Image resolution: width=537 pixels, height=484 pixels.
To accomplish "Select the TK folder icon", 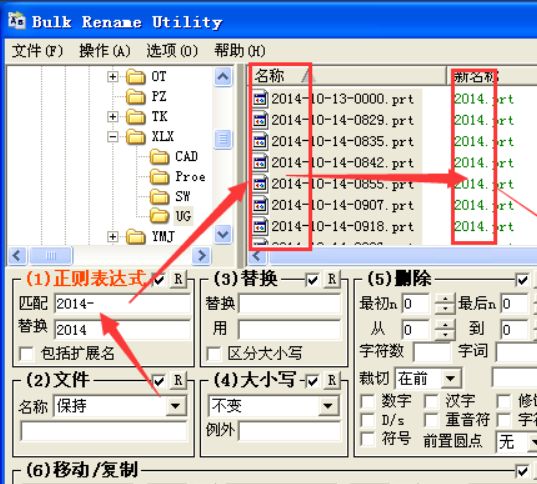I will point(136,117).
